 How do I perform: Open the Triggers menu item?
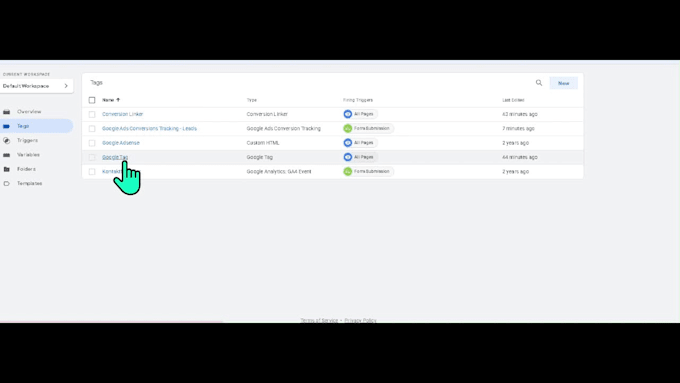[x=27, y=141]
